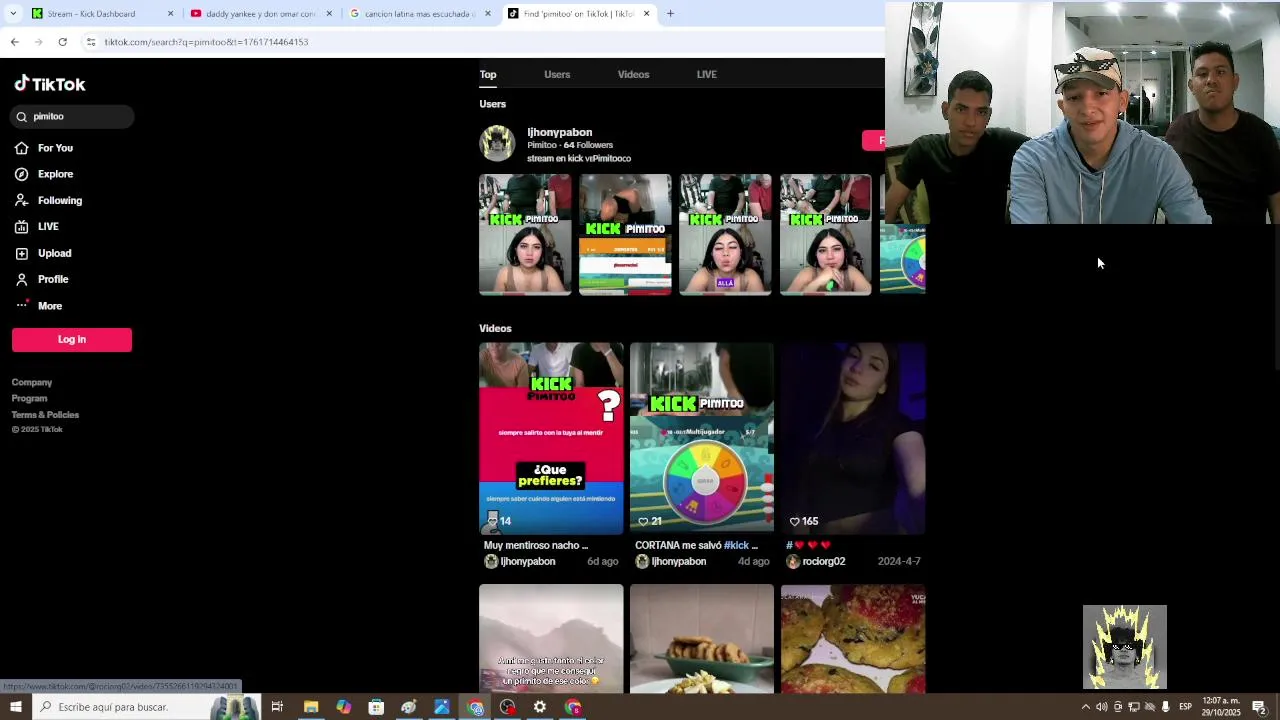This screenshot has width=1280, height=720.
Task: Open the Company footer link
Action: 32,382
